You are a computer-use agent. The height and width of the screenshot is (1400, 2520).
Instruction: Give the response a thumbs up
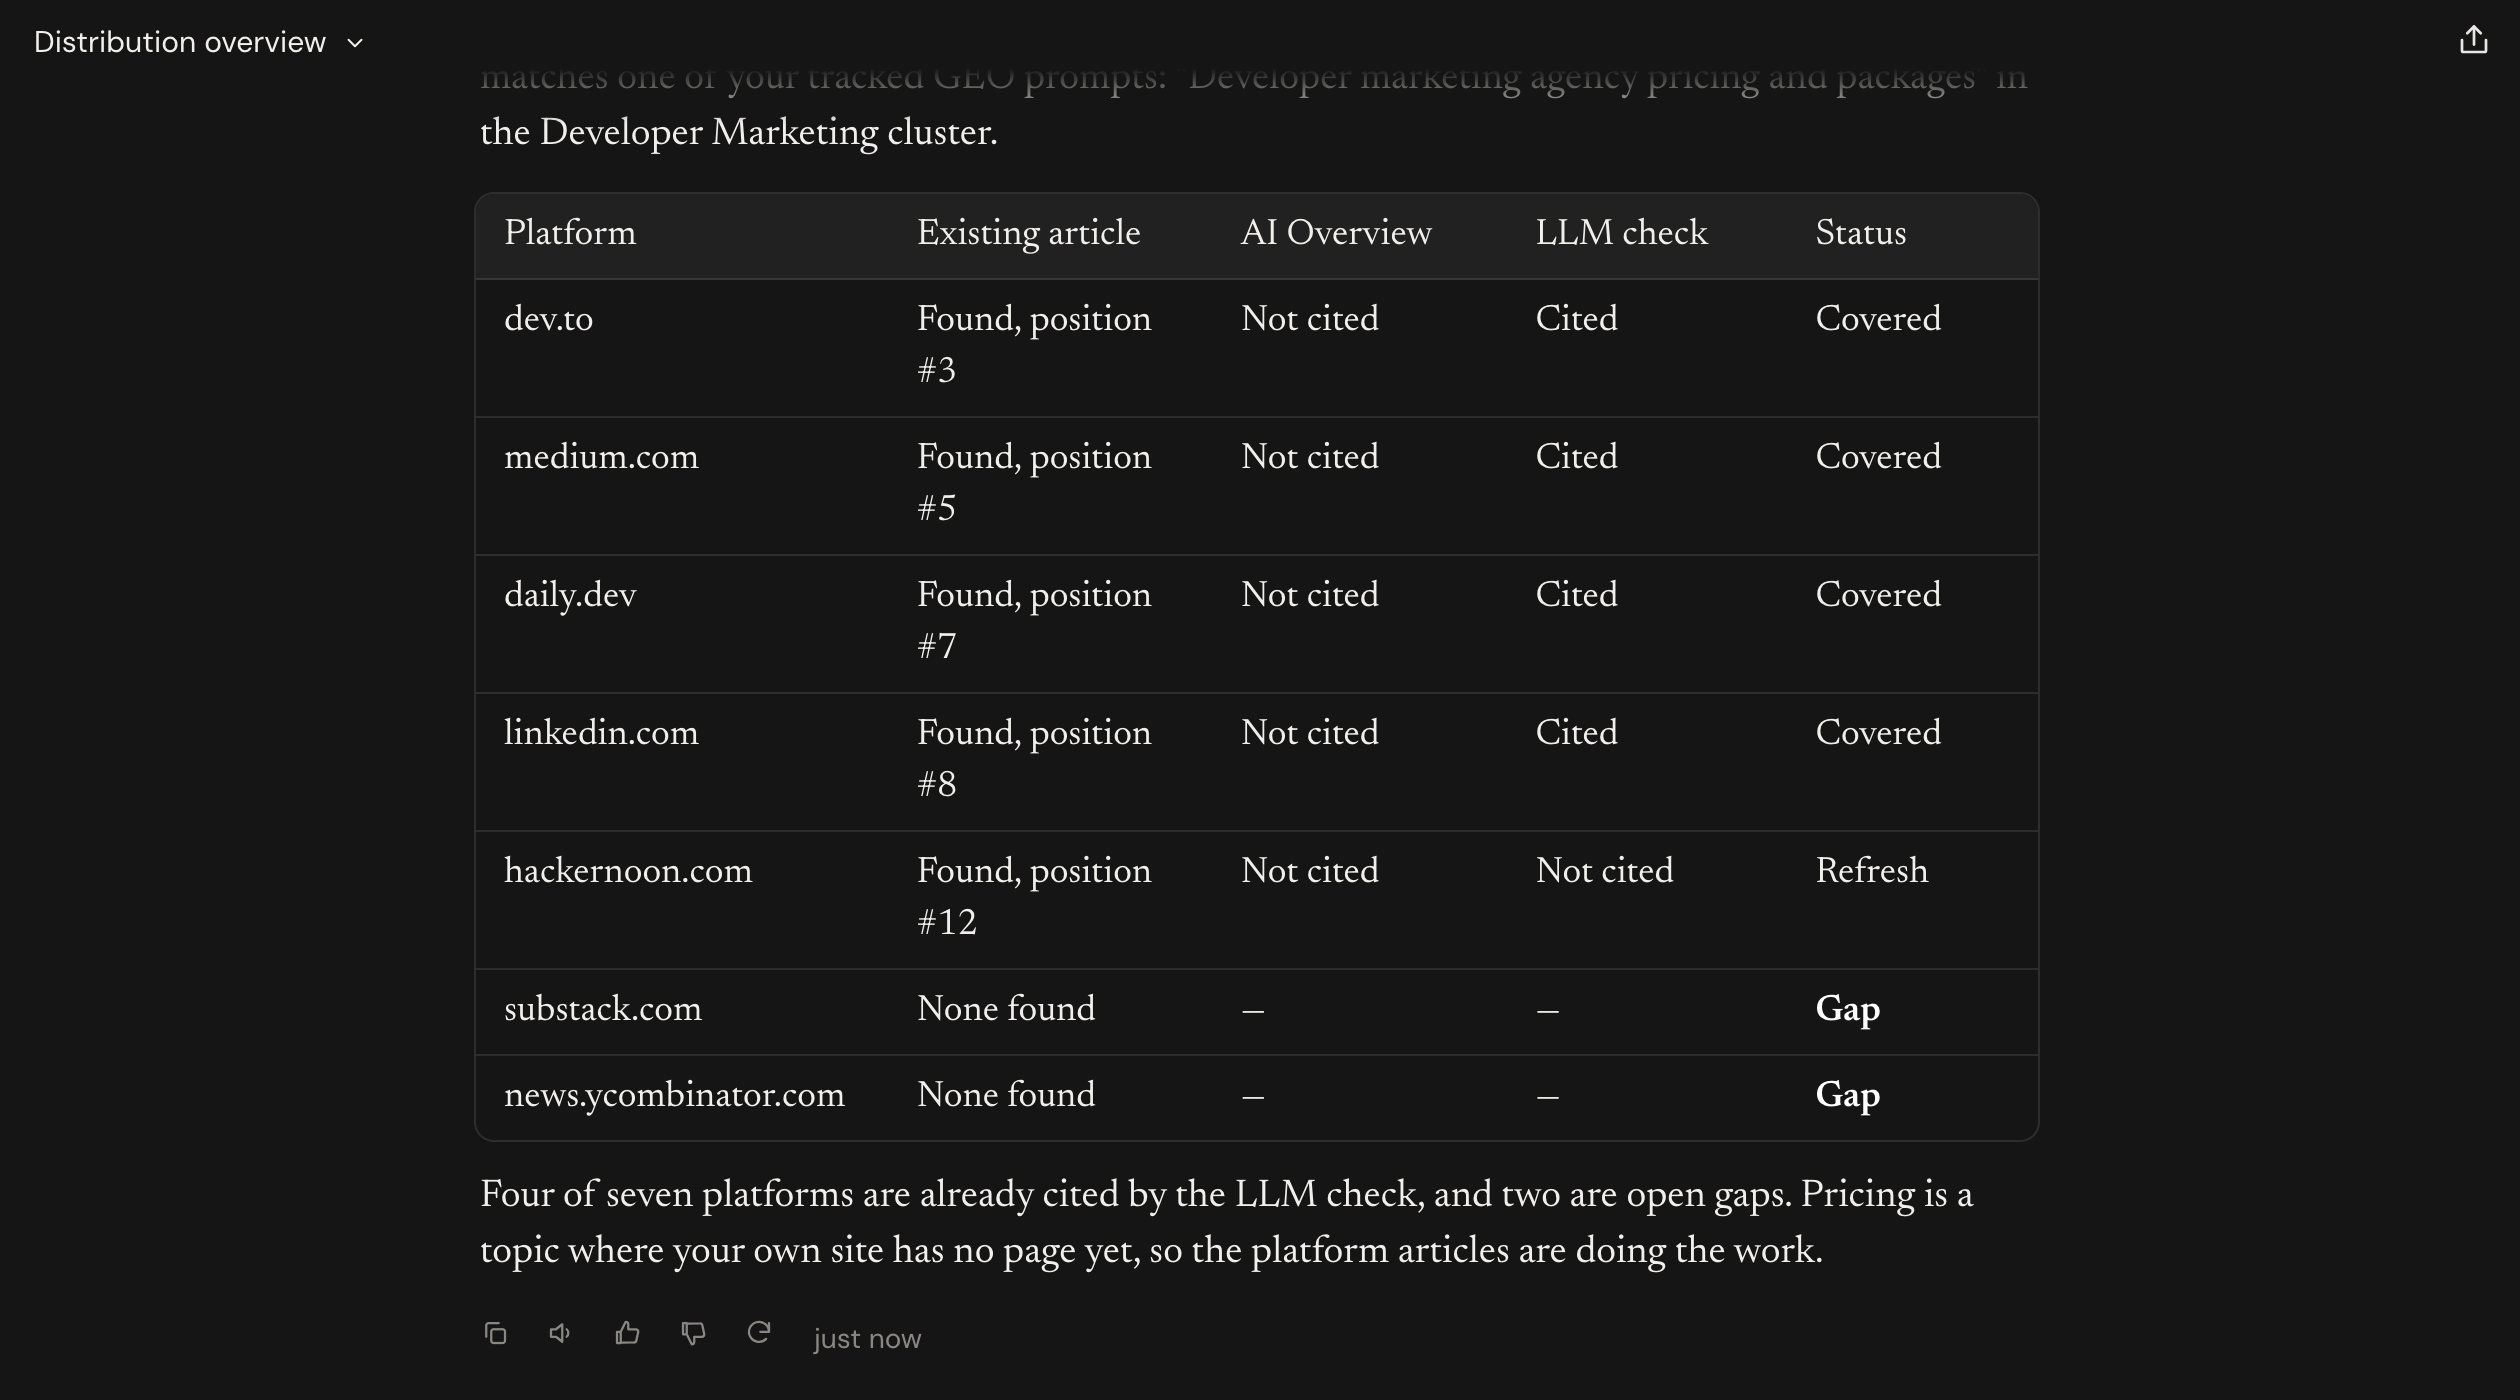[627, 1333]
